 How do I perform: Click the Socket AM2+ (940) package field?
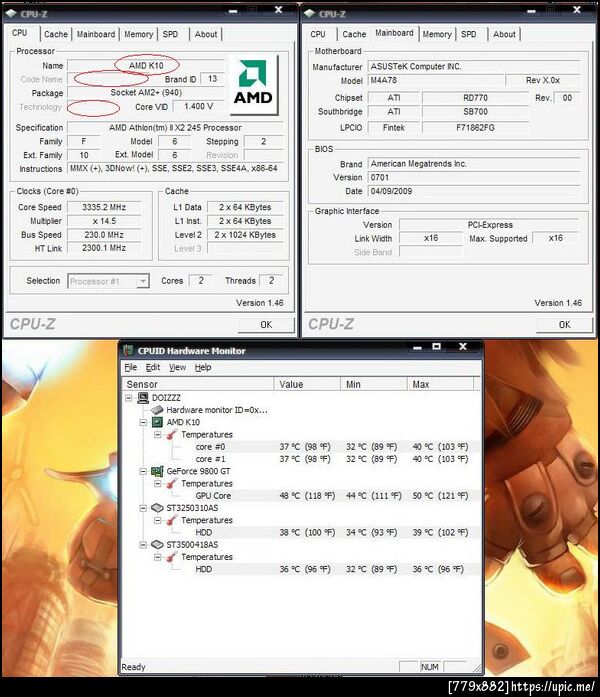point(146,92)
